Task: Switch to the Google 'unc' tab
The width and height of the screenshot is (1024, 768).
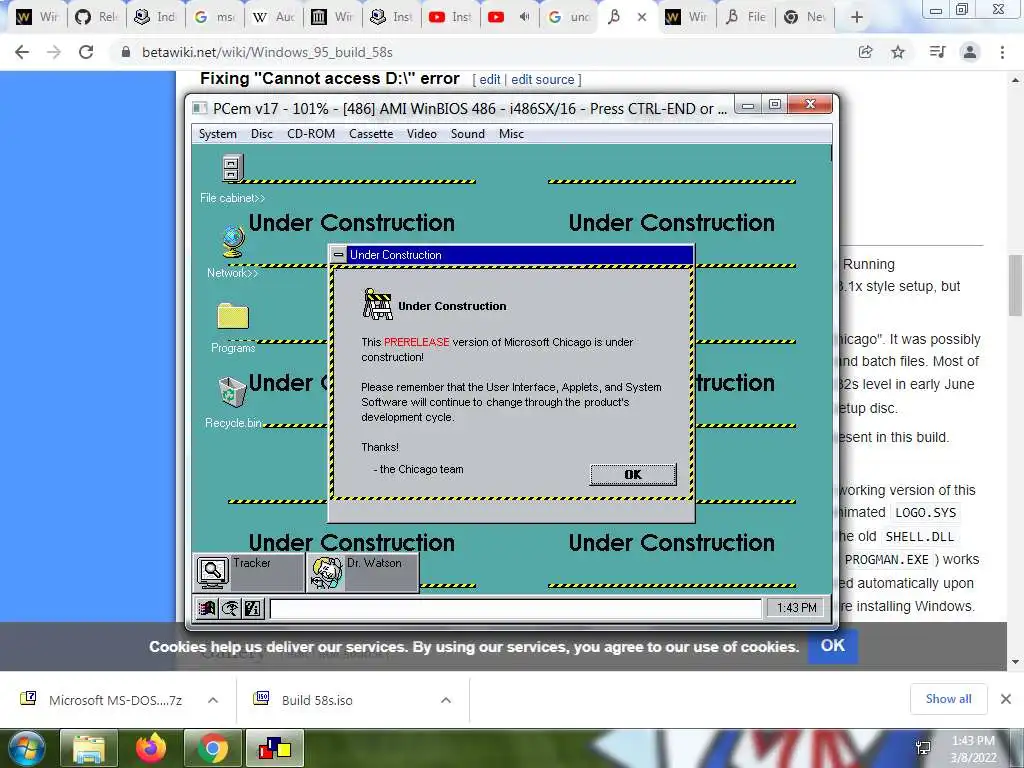Action: pyautogui.click(x=569, y=18)
